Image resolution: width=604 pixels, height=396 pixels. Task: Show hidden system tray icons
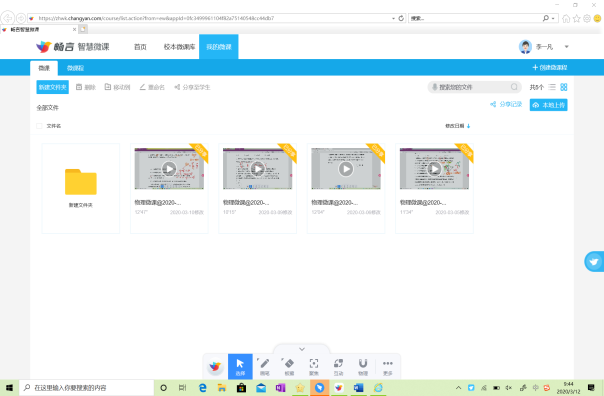click(x=458, y=388)
